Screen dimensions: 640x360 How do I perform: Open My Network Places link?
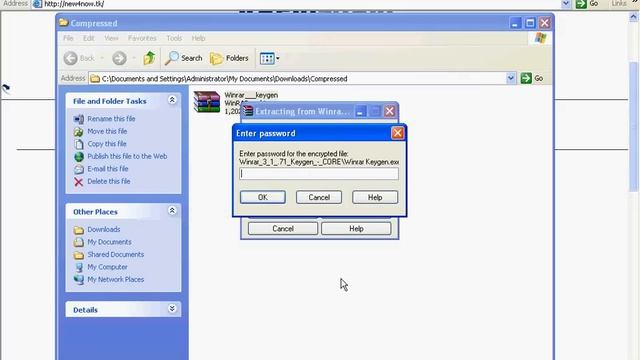116,280
